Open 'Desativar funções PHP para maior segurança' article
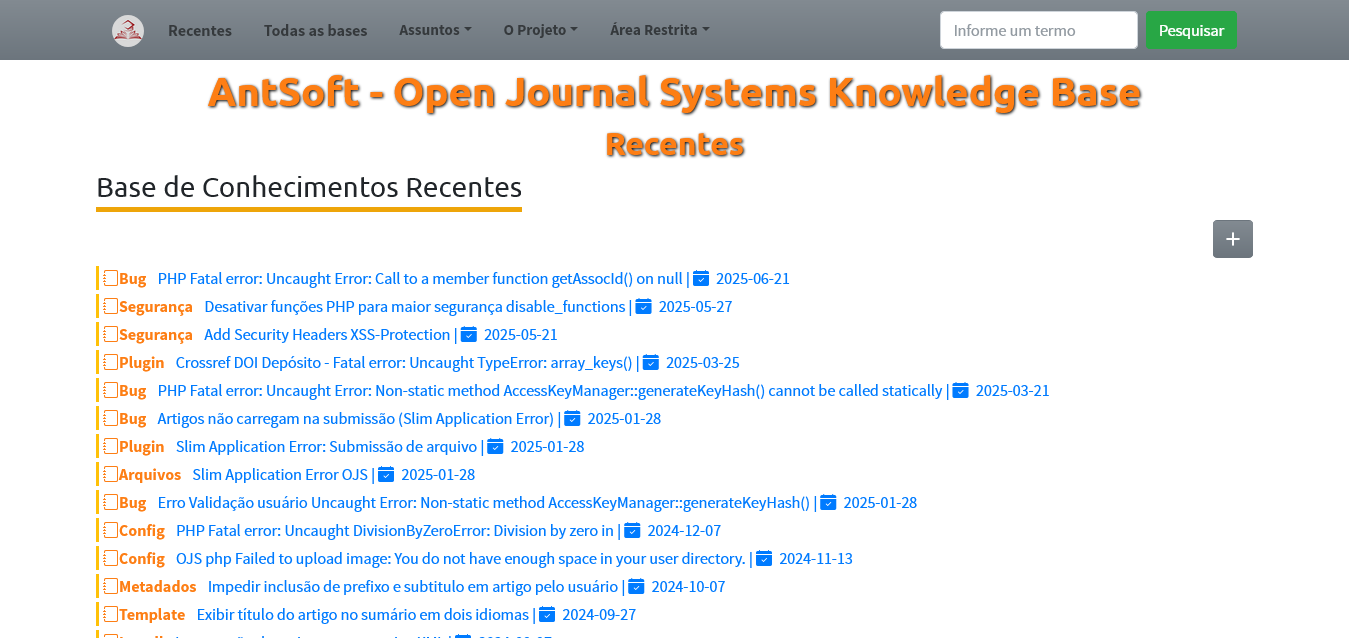The width and height of the screenshot is (1349, 638). point(415,306)
